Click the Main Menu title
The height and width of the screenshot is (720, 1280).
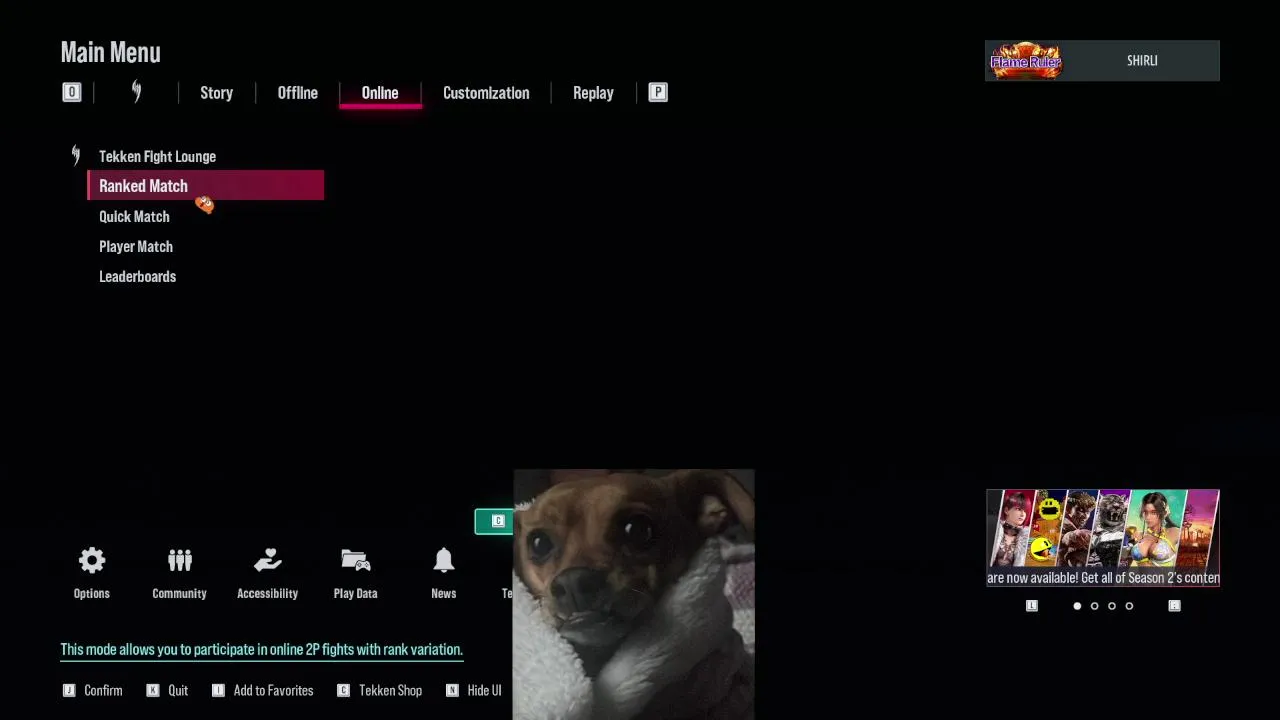pyautogui.click(x=110, y=52)
